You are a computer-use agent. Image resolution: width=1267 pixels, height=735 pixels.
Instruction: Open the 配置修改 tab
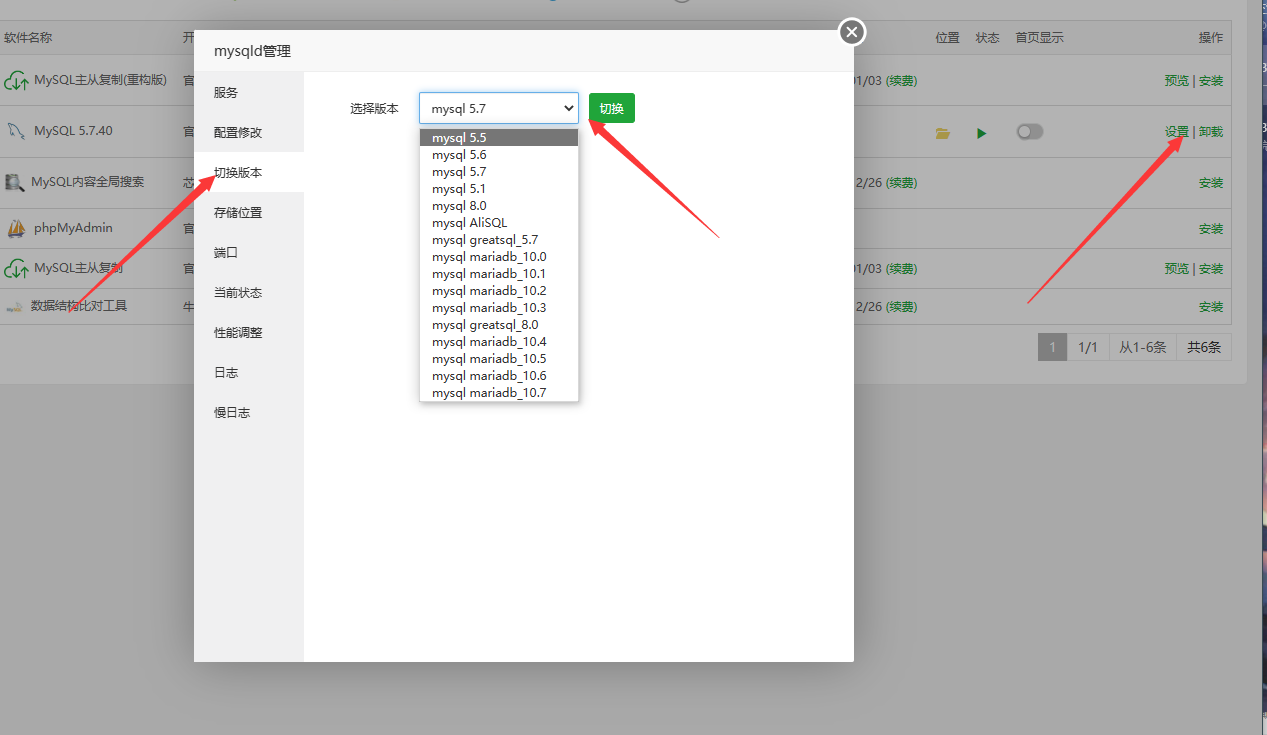pos(249,132)
